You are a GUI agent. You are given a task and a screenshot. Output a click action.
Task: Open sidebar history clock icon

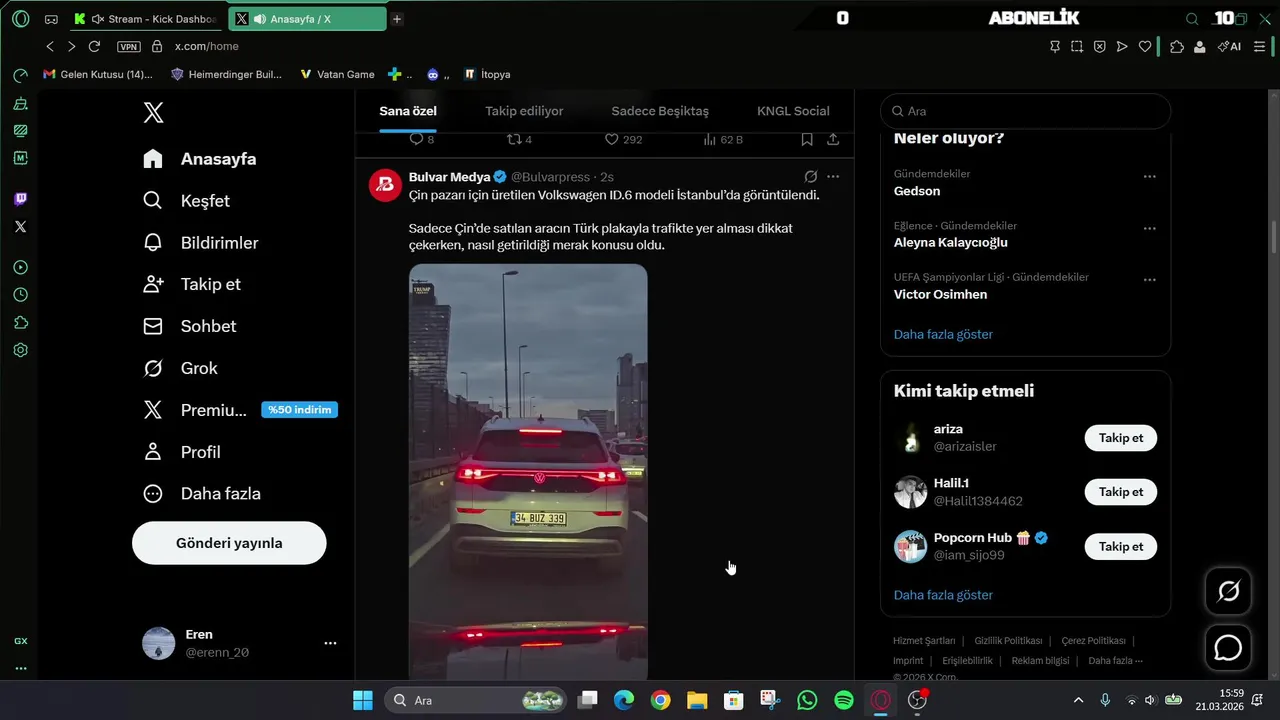(20, 295)
